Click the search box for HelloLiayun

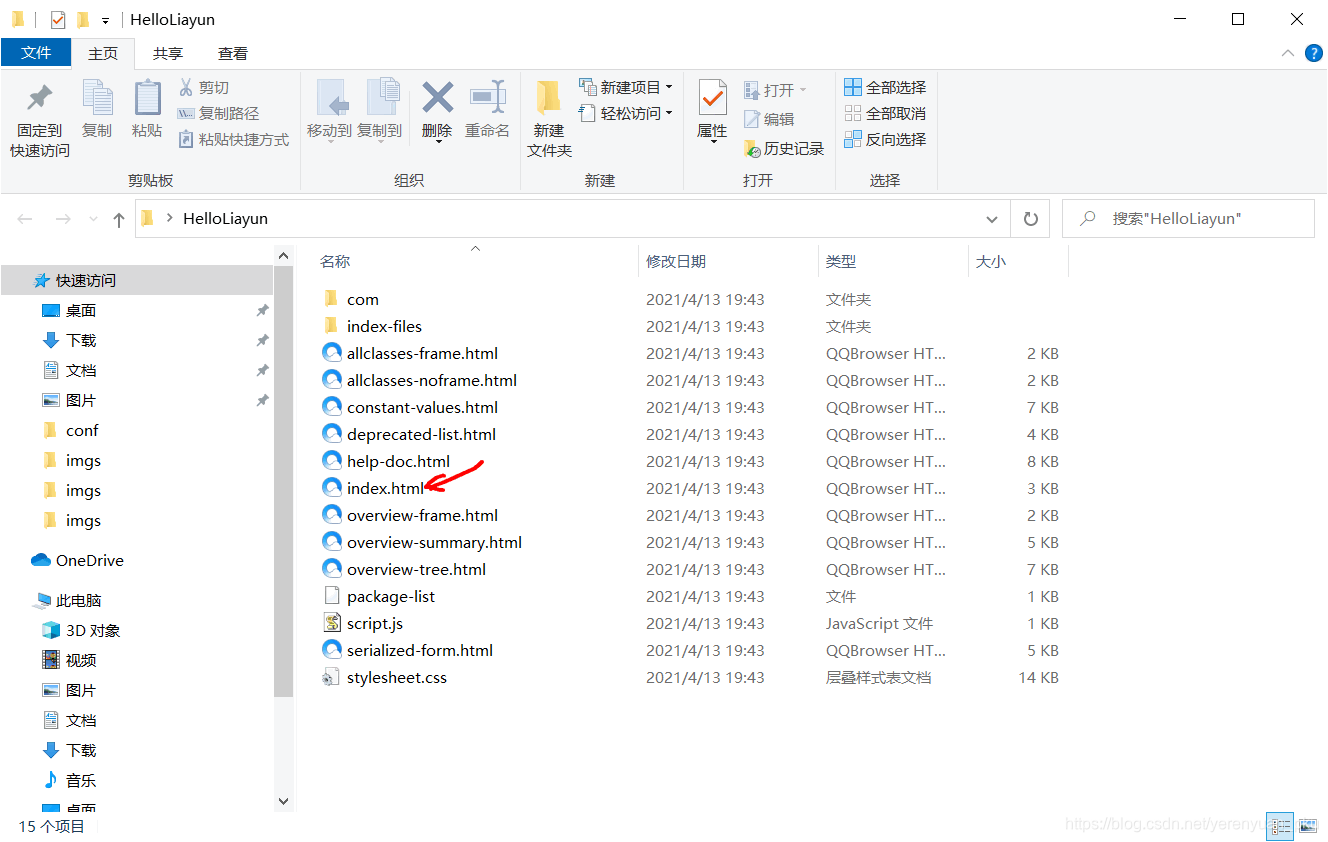(x=1188, y=218)
